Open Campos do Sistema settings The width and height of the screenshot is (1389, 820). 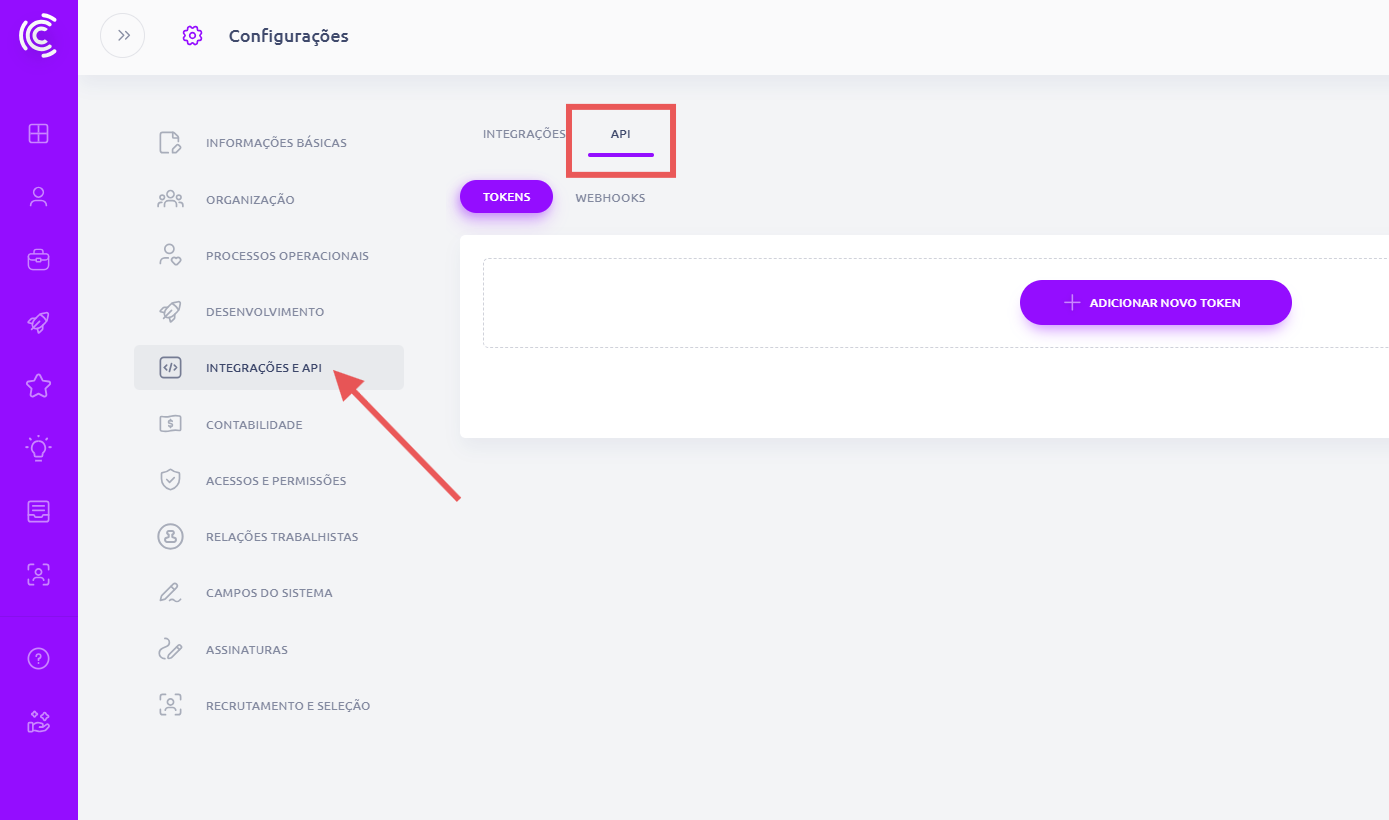269,593
